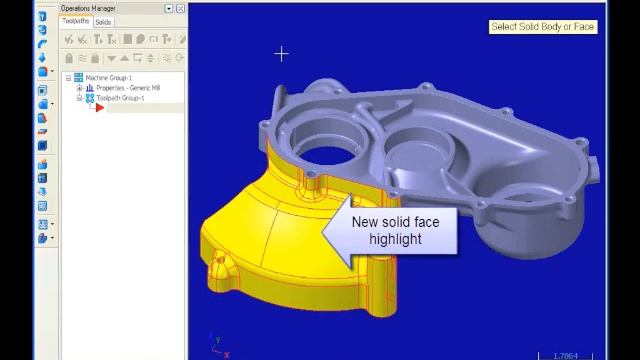Click the bottom blue-purple solid icon
The height and width of the screenshot is (360, 640).
(x=42, y=238)
